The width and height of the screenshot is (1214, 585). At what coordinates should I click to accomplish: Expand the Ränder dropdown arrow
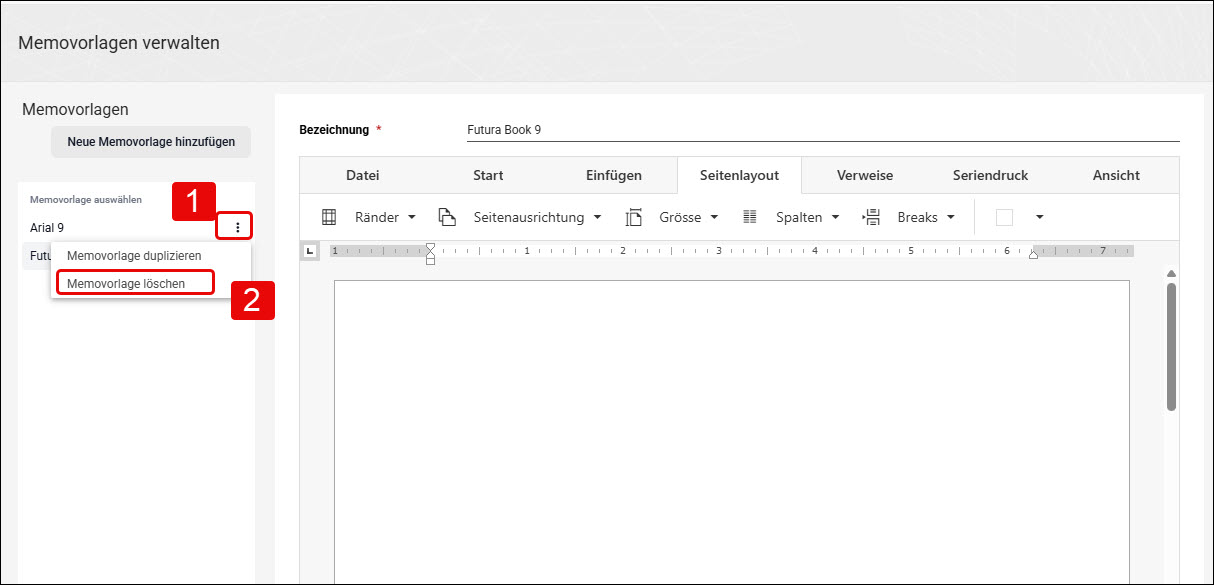pyautogui.click(x=412, y=217)
